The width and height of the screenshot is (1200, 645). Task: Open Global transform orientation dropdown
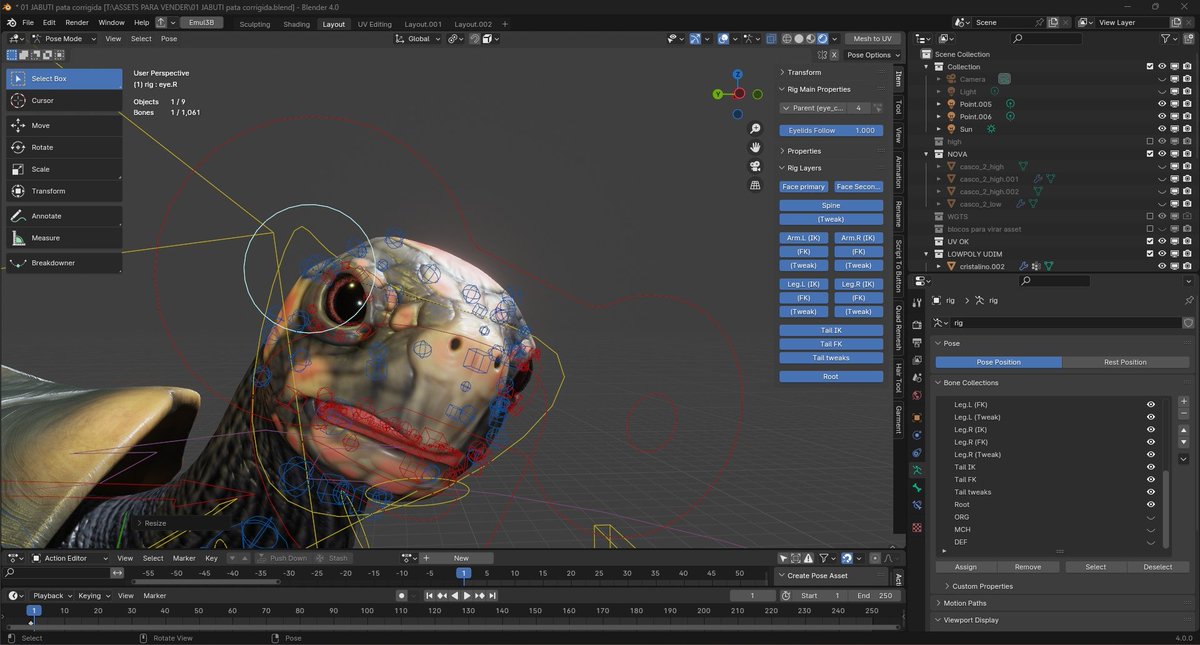tap(418, 38)
